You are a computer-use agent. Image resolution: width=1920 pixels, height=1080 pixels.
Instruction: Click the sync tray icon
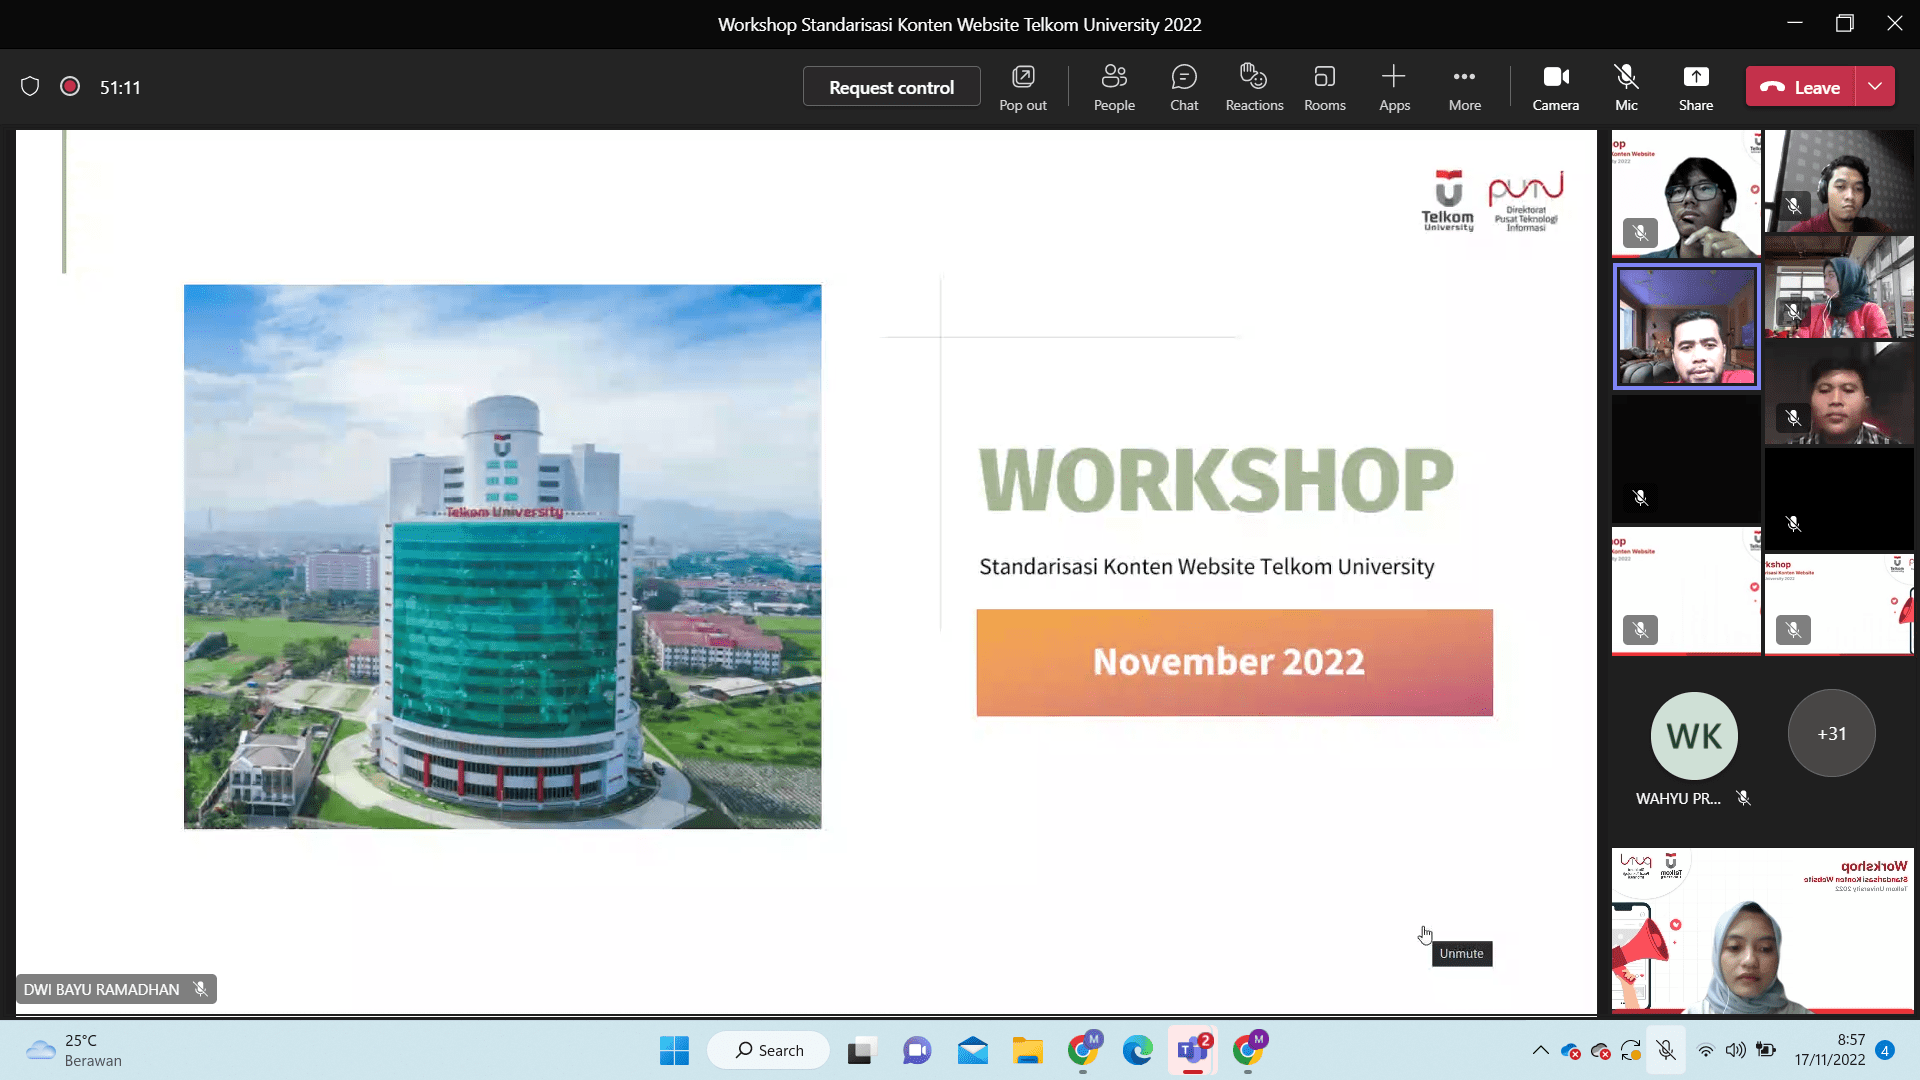[x=1631, y=1050]
